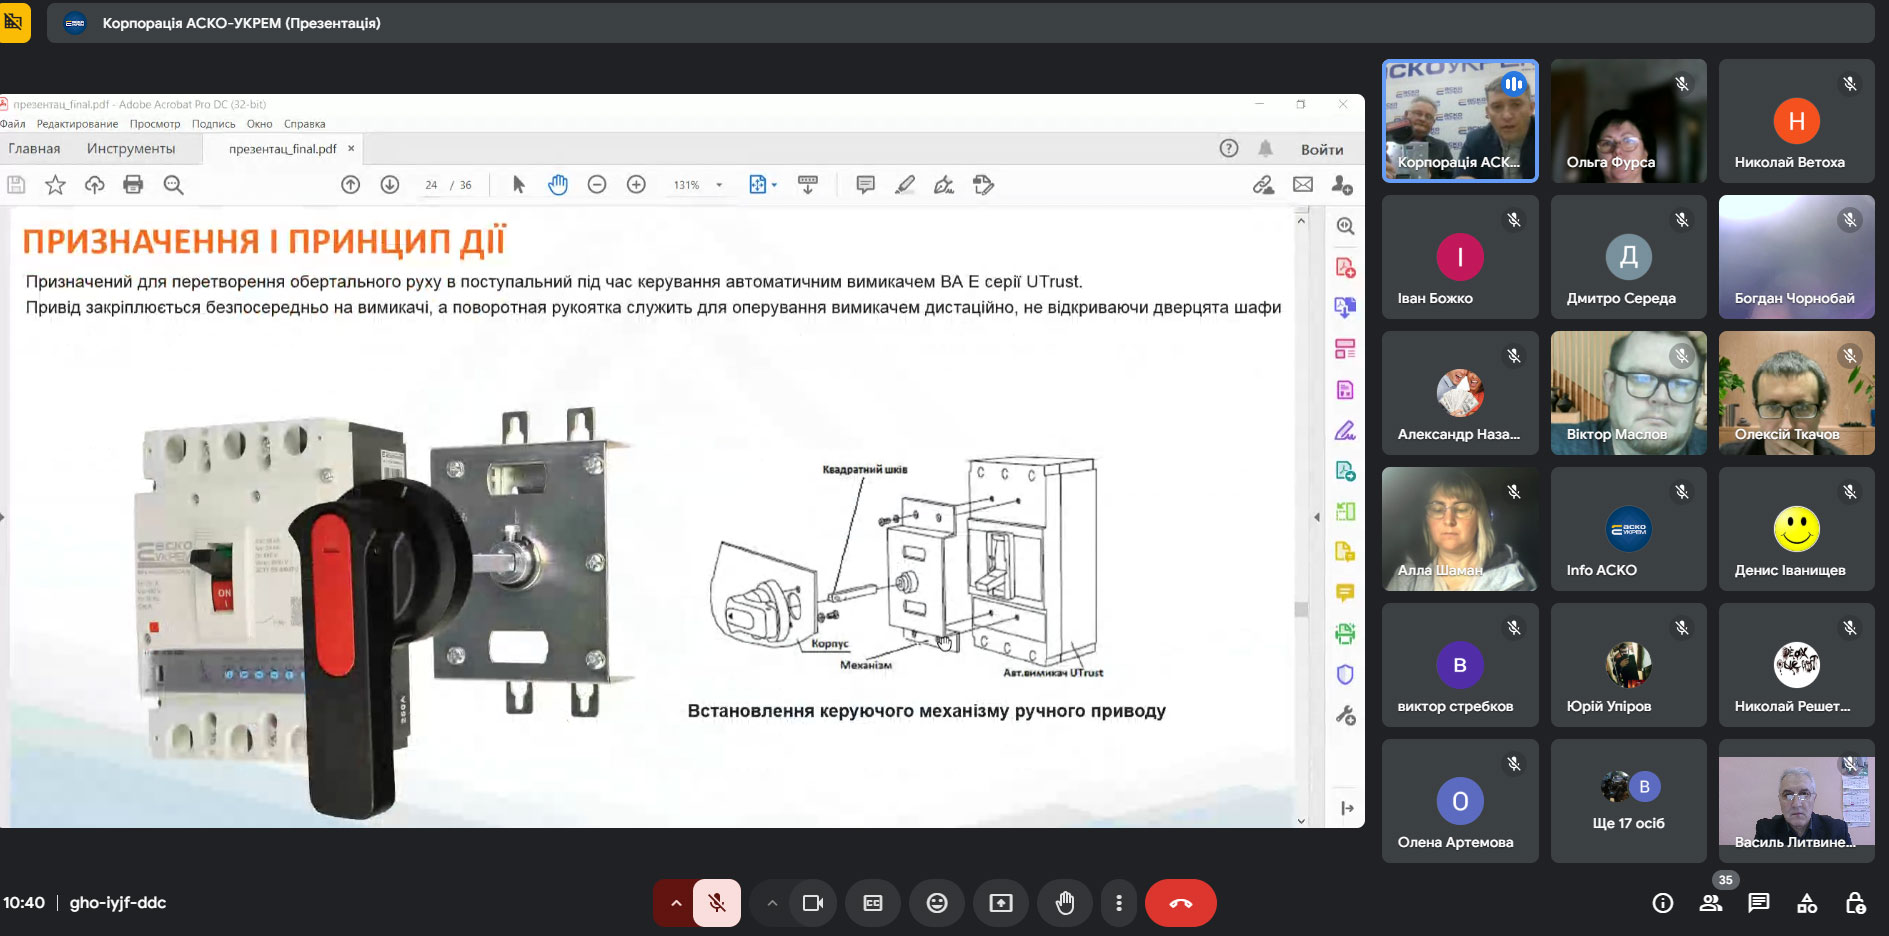Open the Просмотр menu

coord(155,124)
